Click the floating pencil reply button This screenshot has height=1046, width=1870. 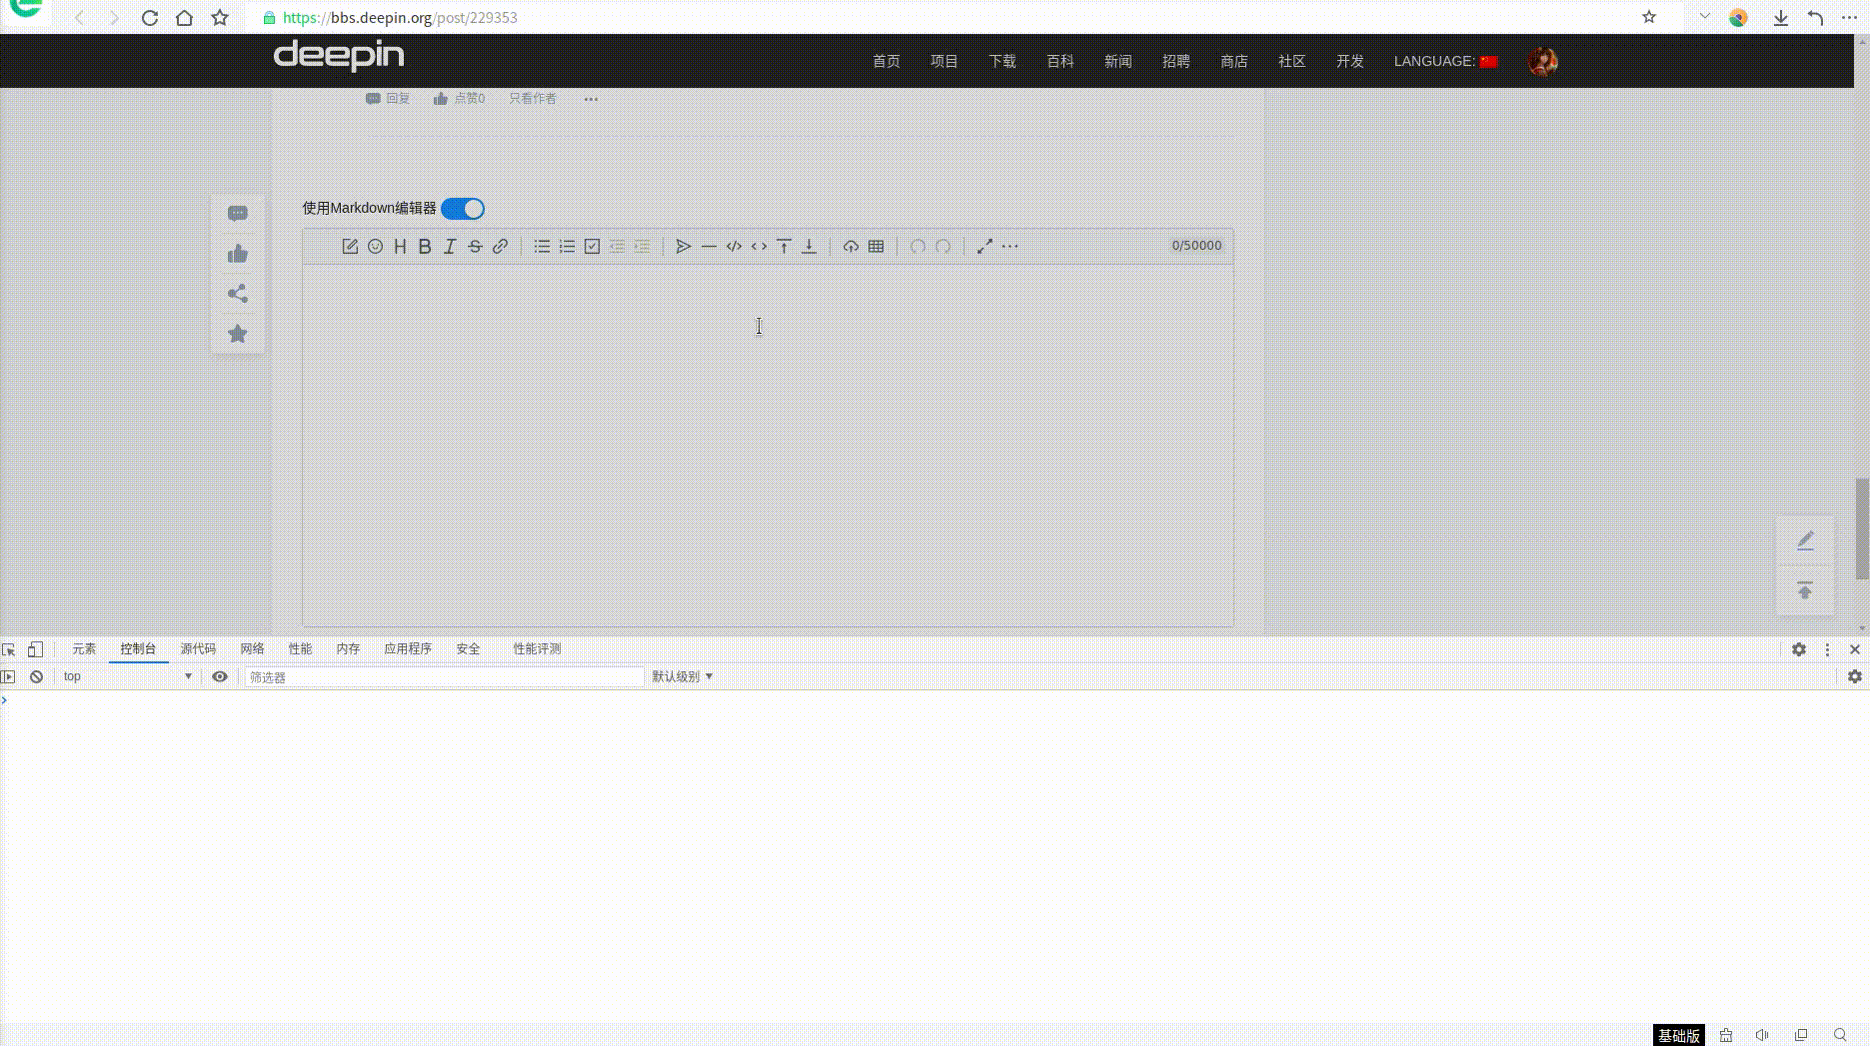point(1805,541)
